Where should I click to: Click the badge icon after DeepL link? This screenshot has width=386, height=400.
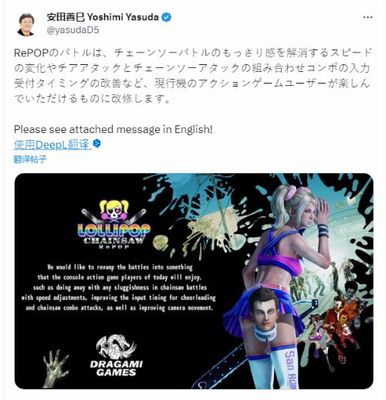point(96,144)
